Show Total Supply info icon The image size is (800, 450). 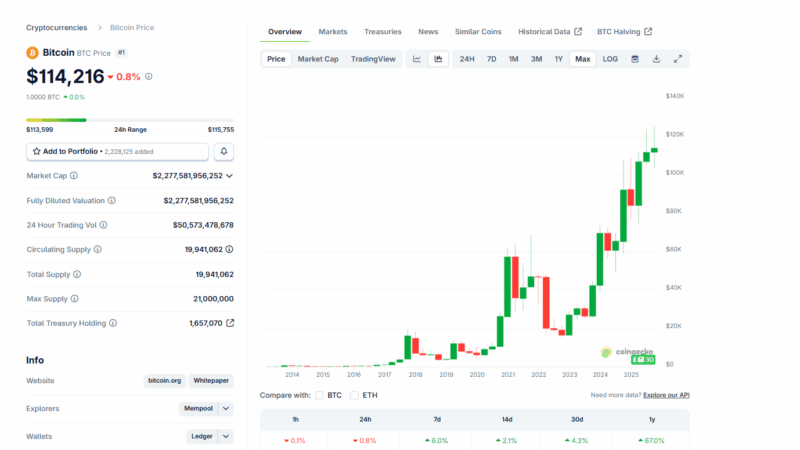coord(77,274)
